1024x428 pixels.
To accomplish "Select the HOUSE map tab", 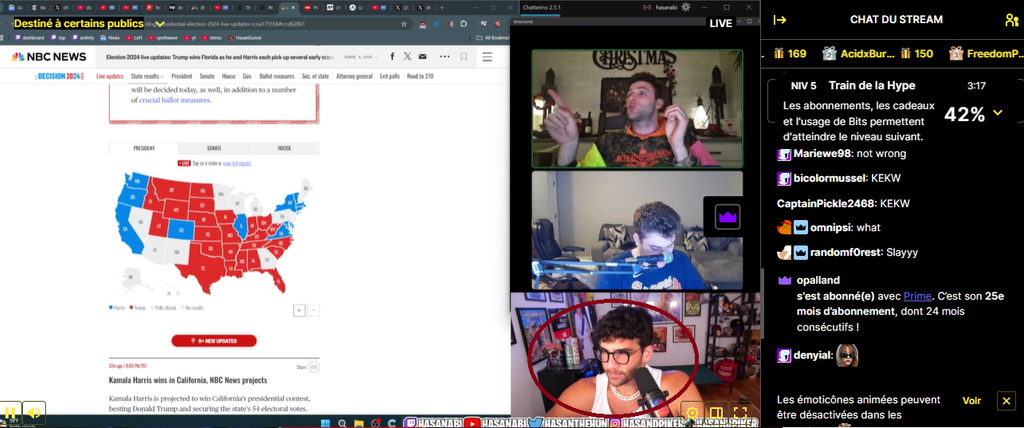I will coord(285,148).
